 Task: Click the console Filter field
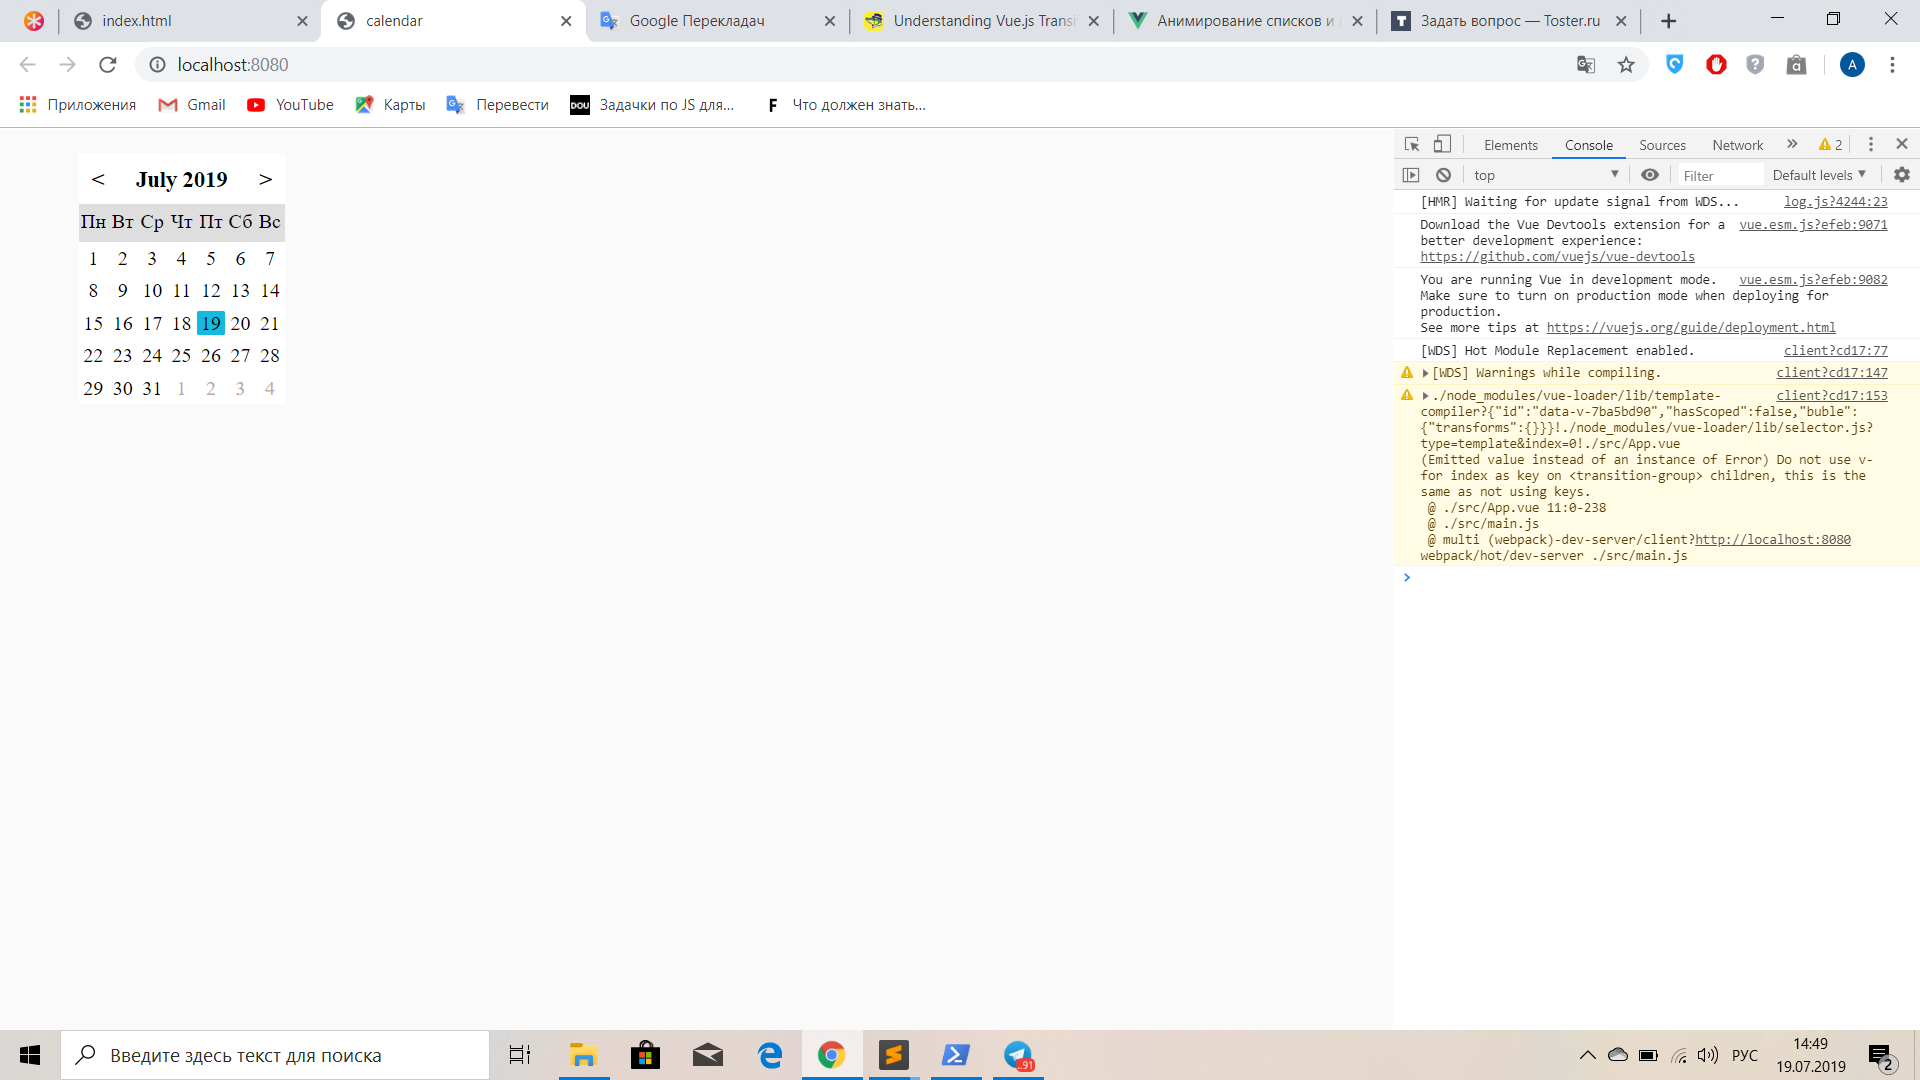1722,176
